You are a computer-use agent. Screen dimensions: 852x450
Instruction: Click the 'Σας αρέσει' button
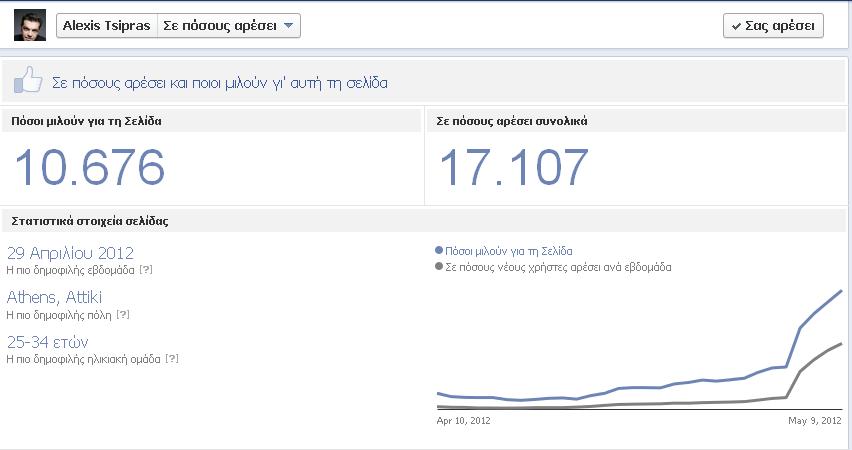coord(773,26)
